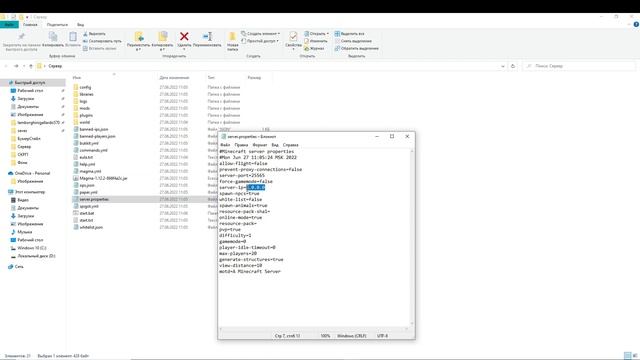The height and width of the screenshot is (360, 640).
Task: Open the Easy access (Простой доступ) dropdown
Action: (x=260, y=41)
